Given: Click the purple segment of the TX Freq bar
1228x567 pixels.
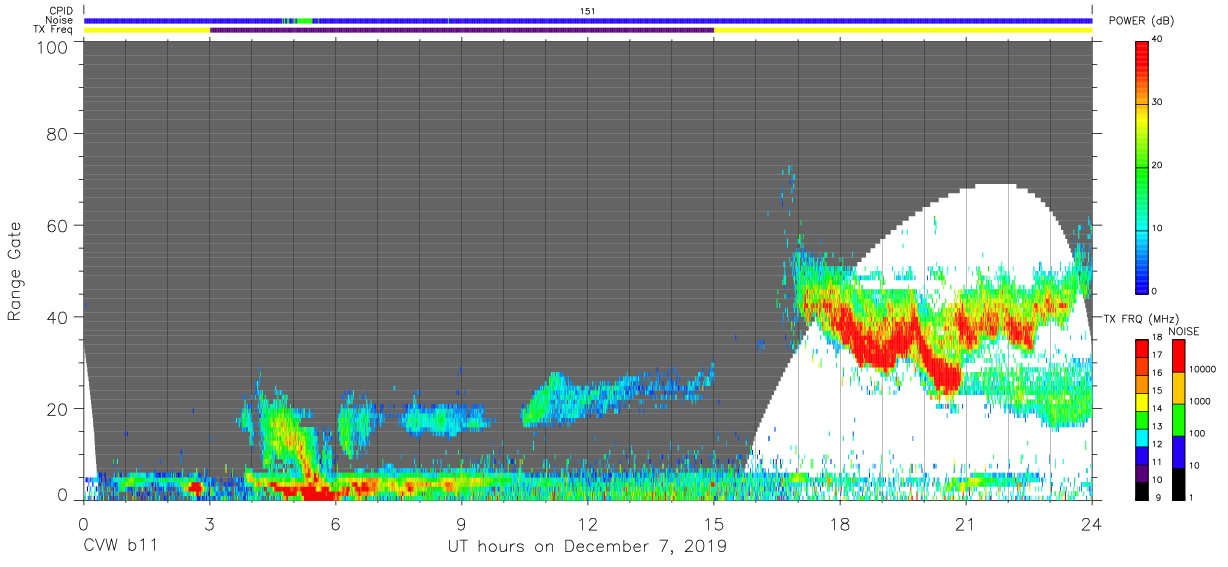Looking at the screenshot, I should [x=462, y=30].
